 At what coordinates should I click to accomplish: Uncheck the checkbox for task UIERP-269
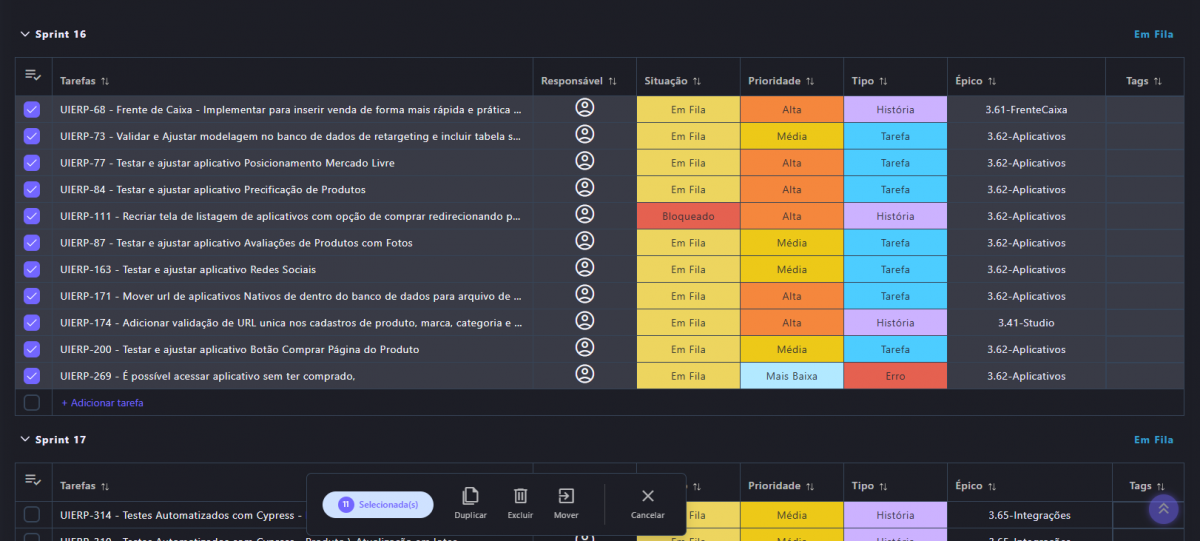point(32,376)
